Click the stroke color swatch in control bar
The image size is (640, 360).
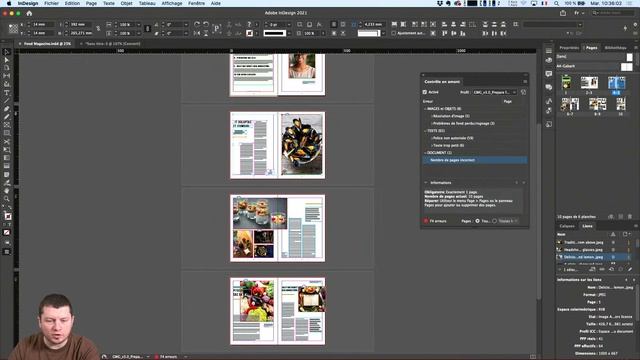click(x=249, y=33)
